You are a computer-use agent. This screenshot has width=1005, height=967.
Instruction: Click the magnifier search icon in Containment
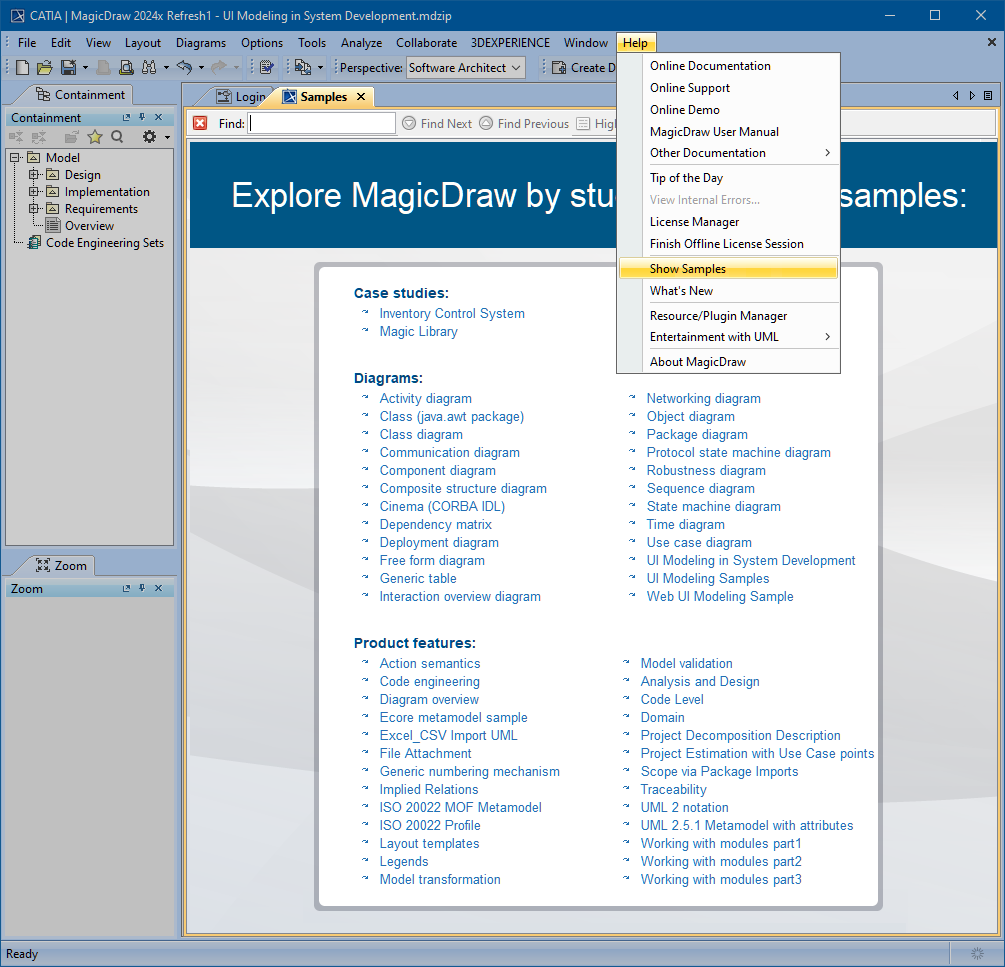(x=117, y=137)
